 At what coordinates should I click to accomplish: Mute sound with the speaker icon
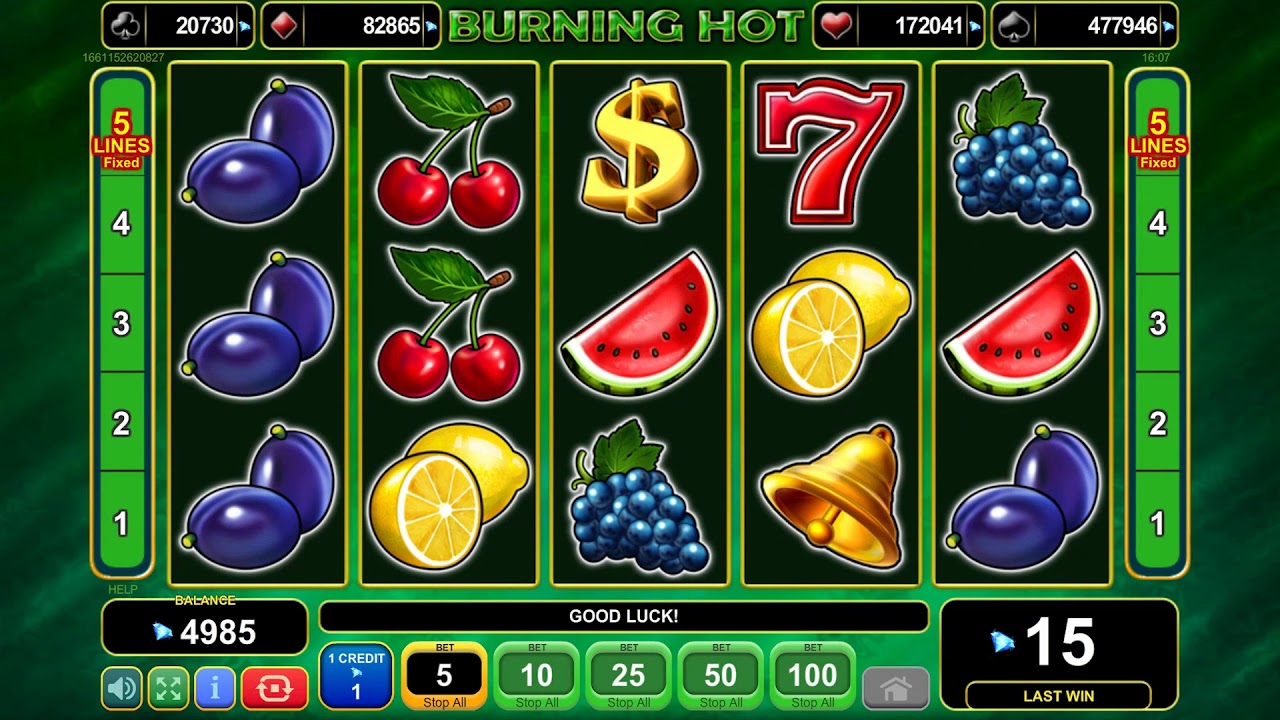121,688
